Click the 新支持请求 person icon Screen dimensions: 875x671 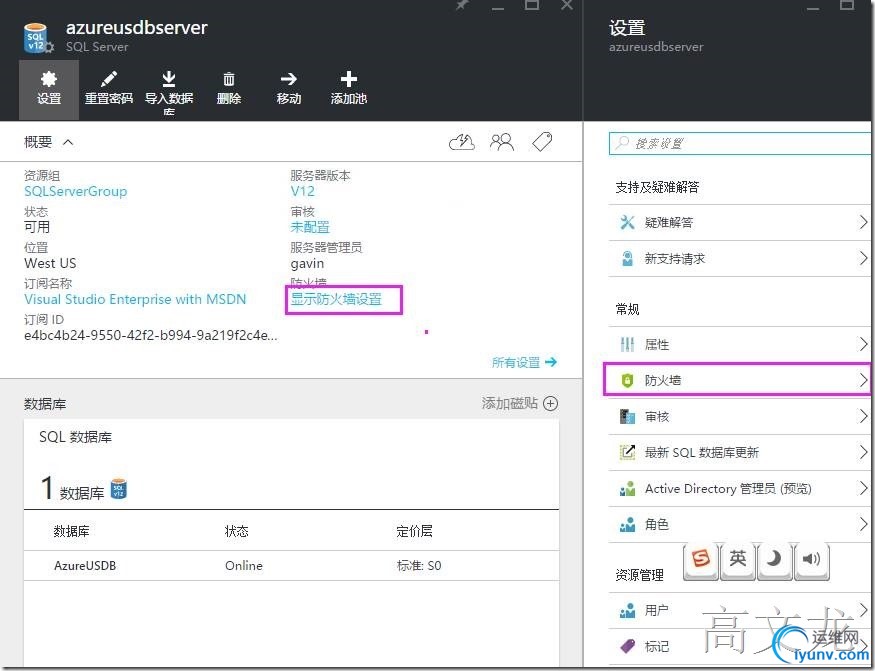coord(627,258)
